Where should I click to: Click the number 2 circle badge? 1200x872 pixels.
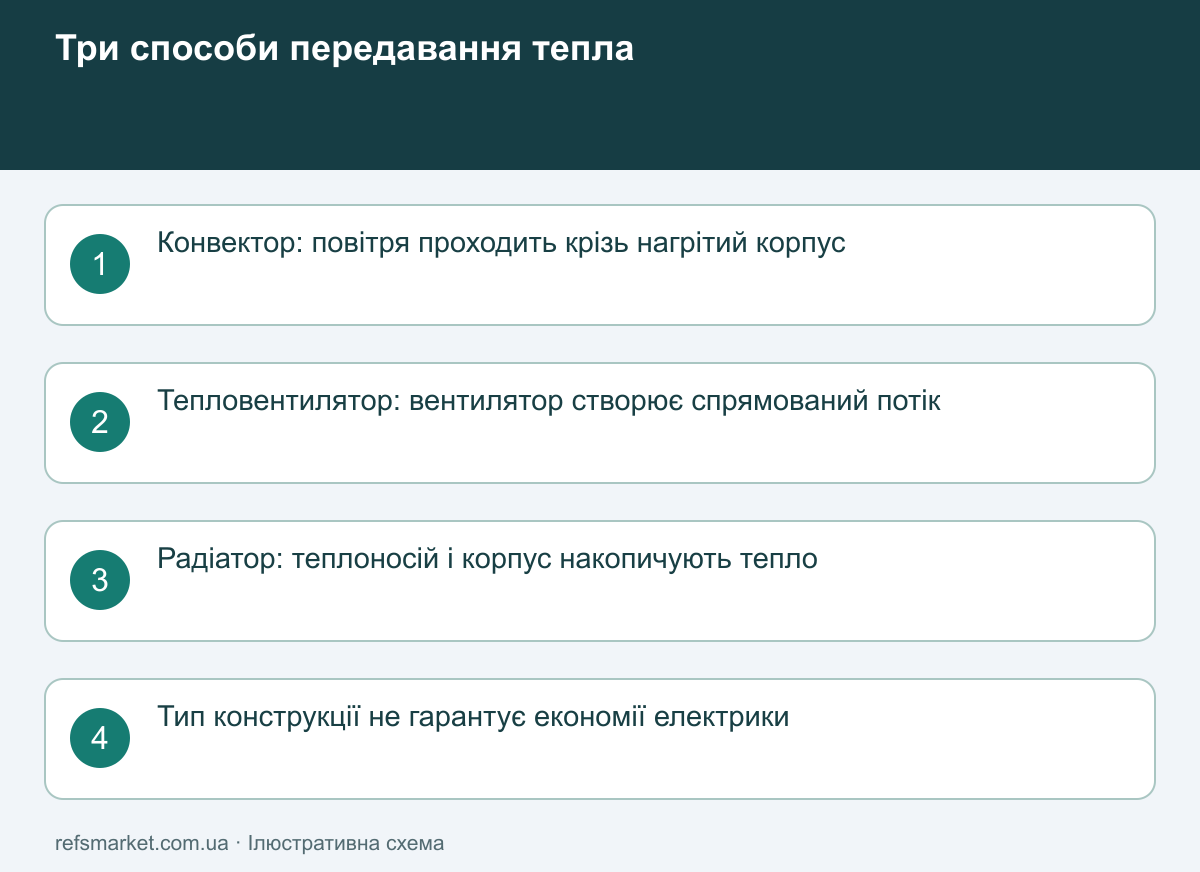click(100, 422)
